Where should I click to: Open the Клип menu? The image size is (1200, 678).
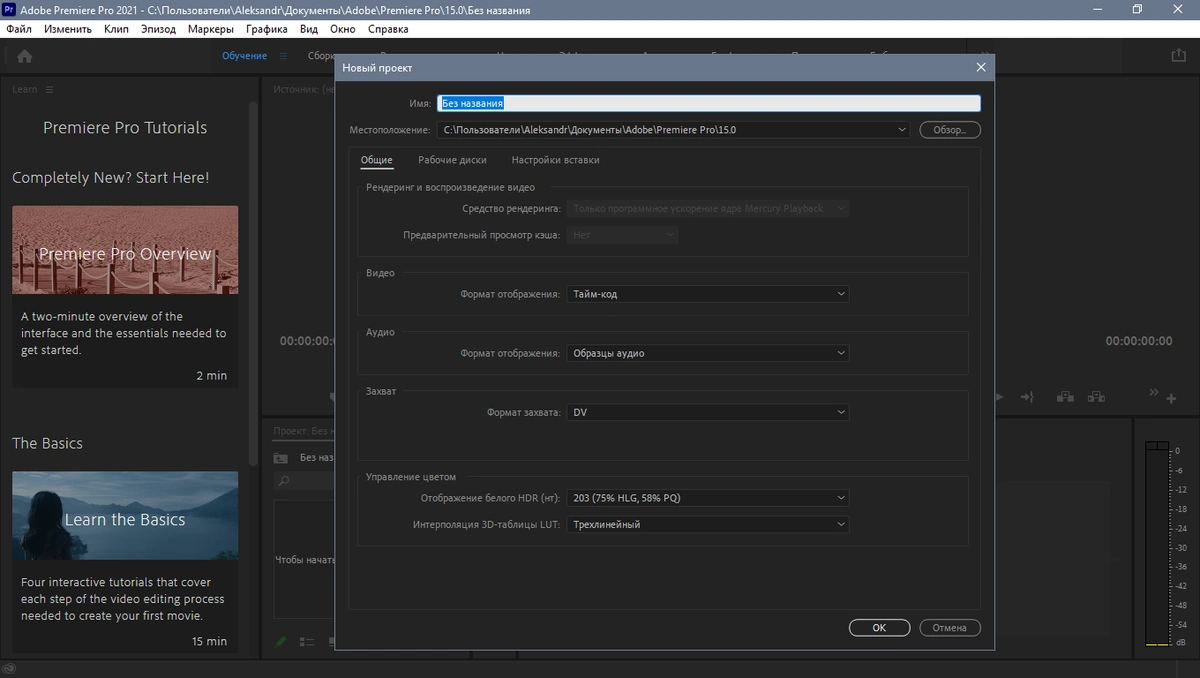pos(116,29)
